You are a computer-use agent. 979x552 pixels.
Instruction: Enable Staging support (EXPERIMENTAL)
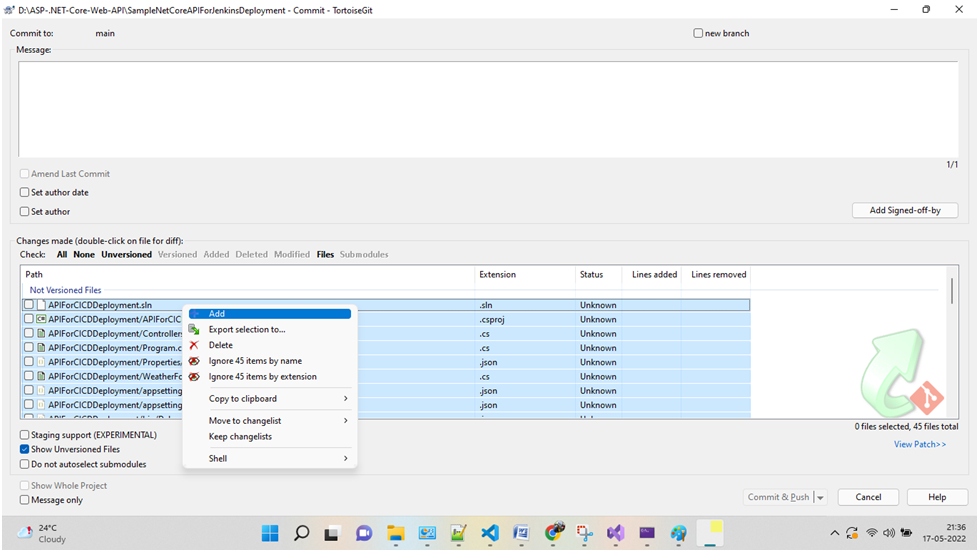pyautogui.click(x=24, y=435)
